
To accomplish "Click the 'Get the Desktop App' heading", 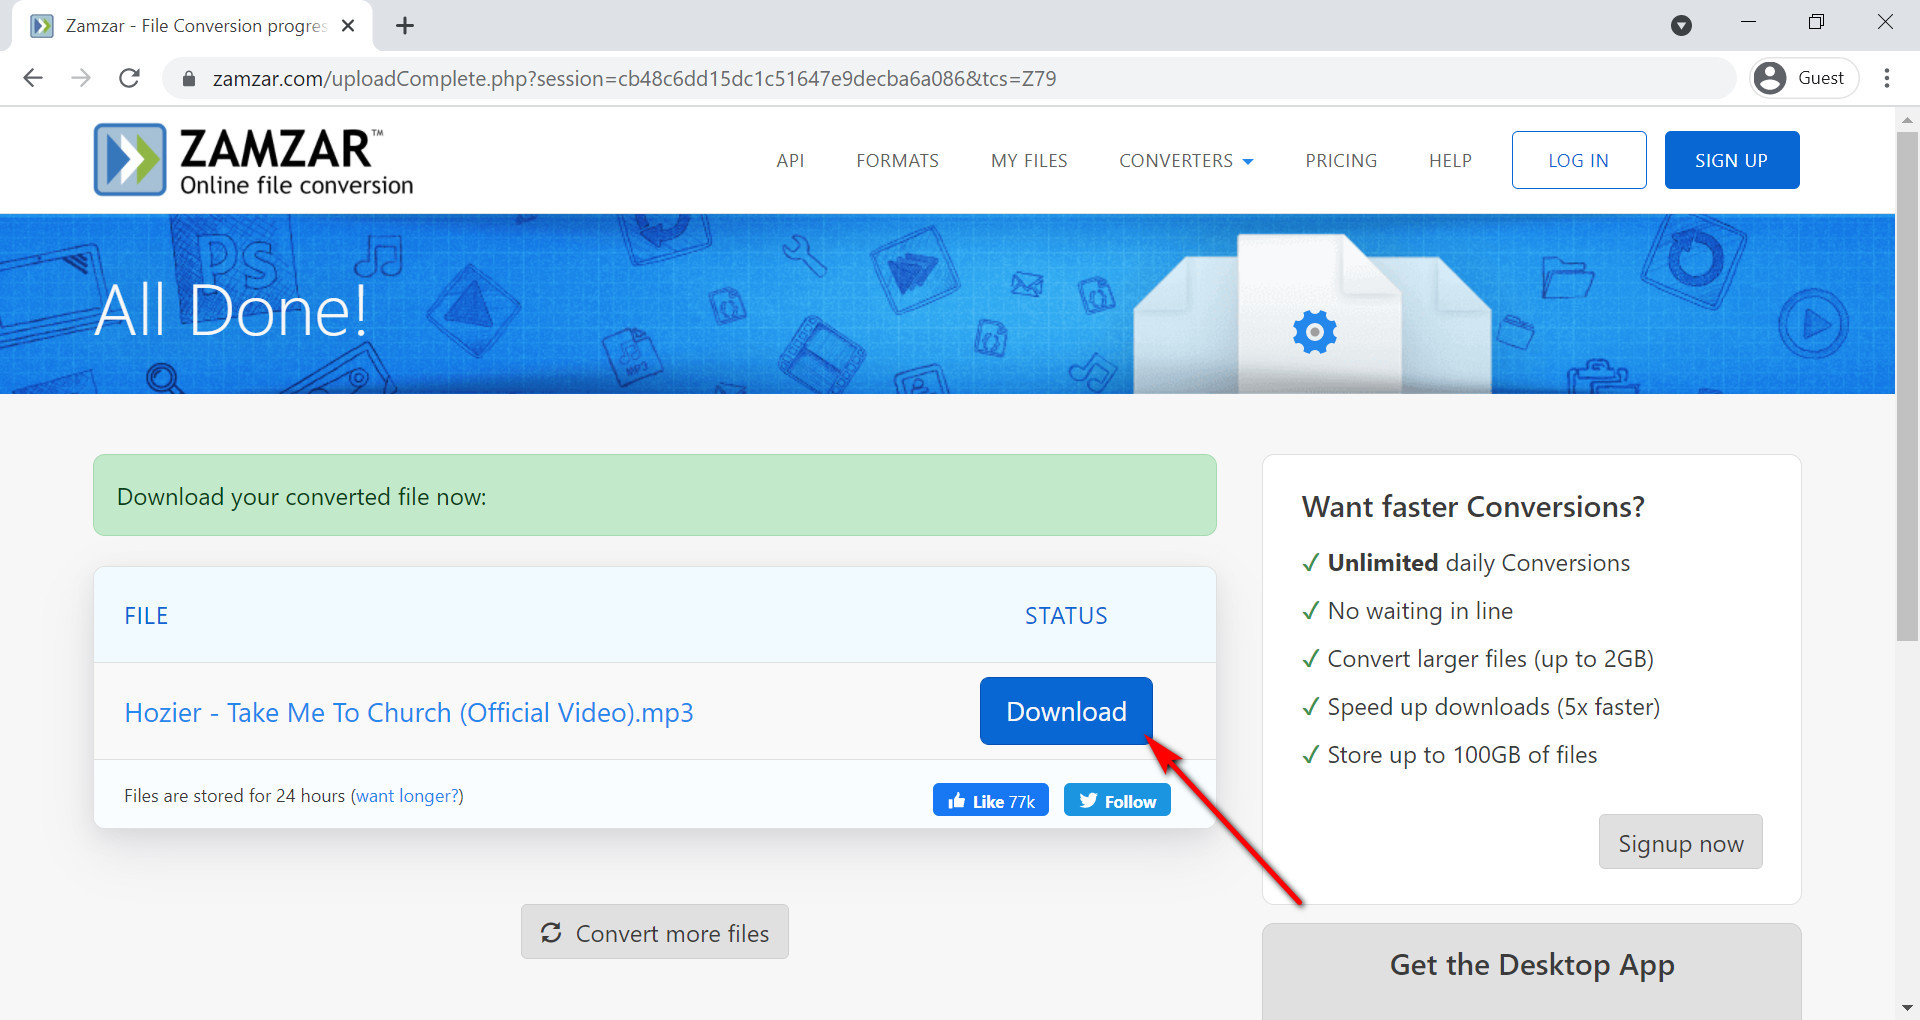I will pos(1532,965).
